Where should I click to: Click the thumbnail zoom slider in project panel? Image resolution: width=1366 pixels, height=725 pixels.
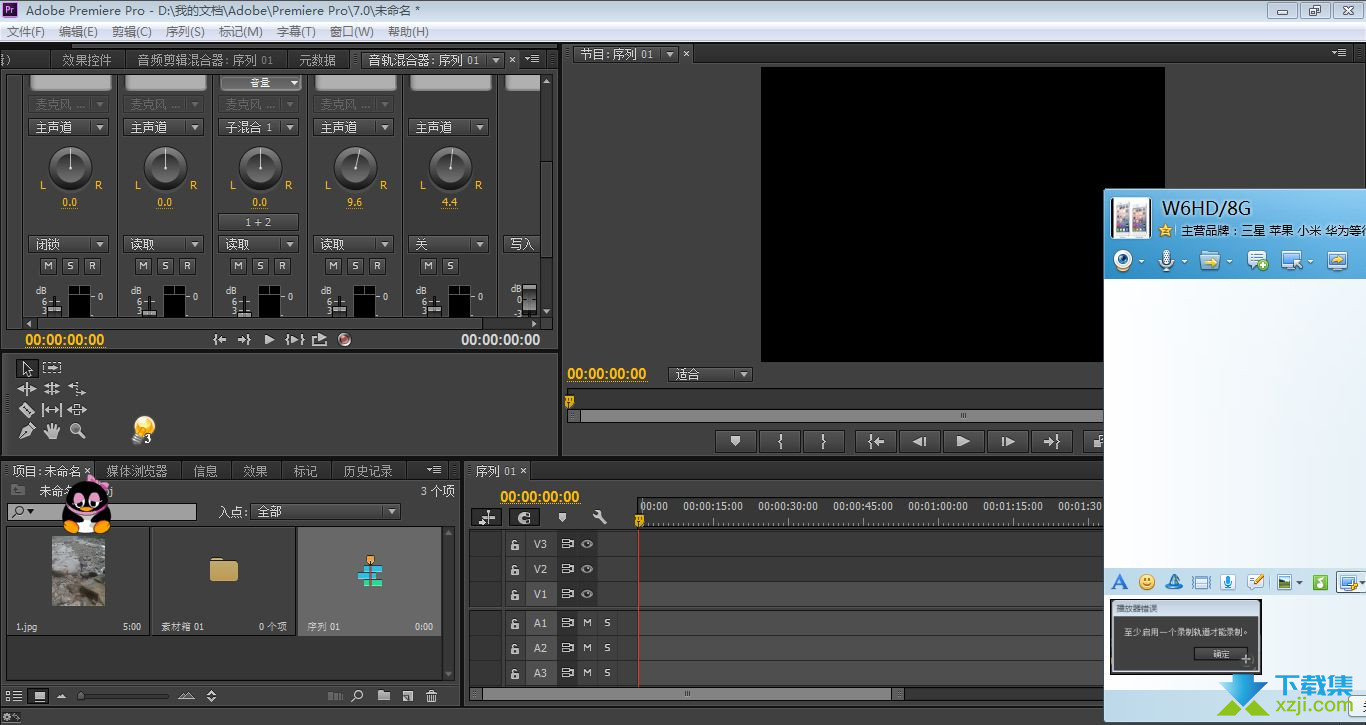(x=124, y=696)
